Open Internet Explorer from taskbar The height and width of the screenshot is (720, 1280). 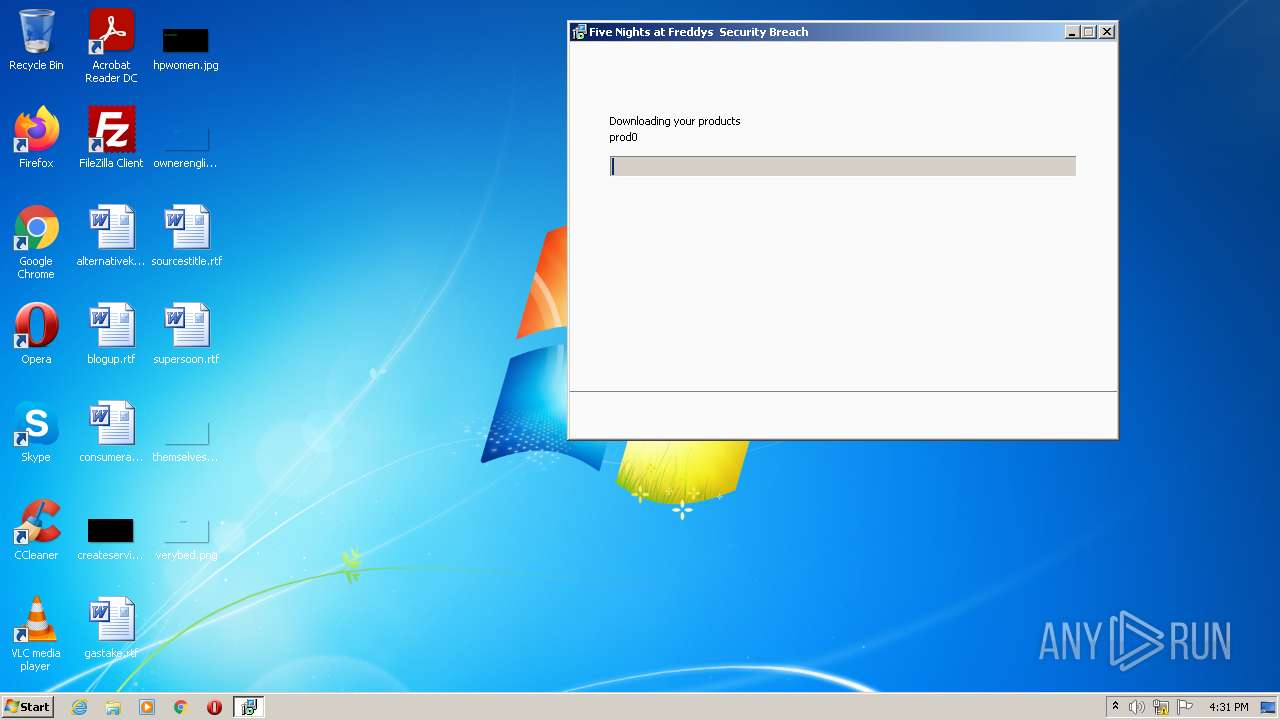point(79,707)
